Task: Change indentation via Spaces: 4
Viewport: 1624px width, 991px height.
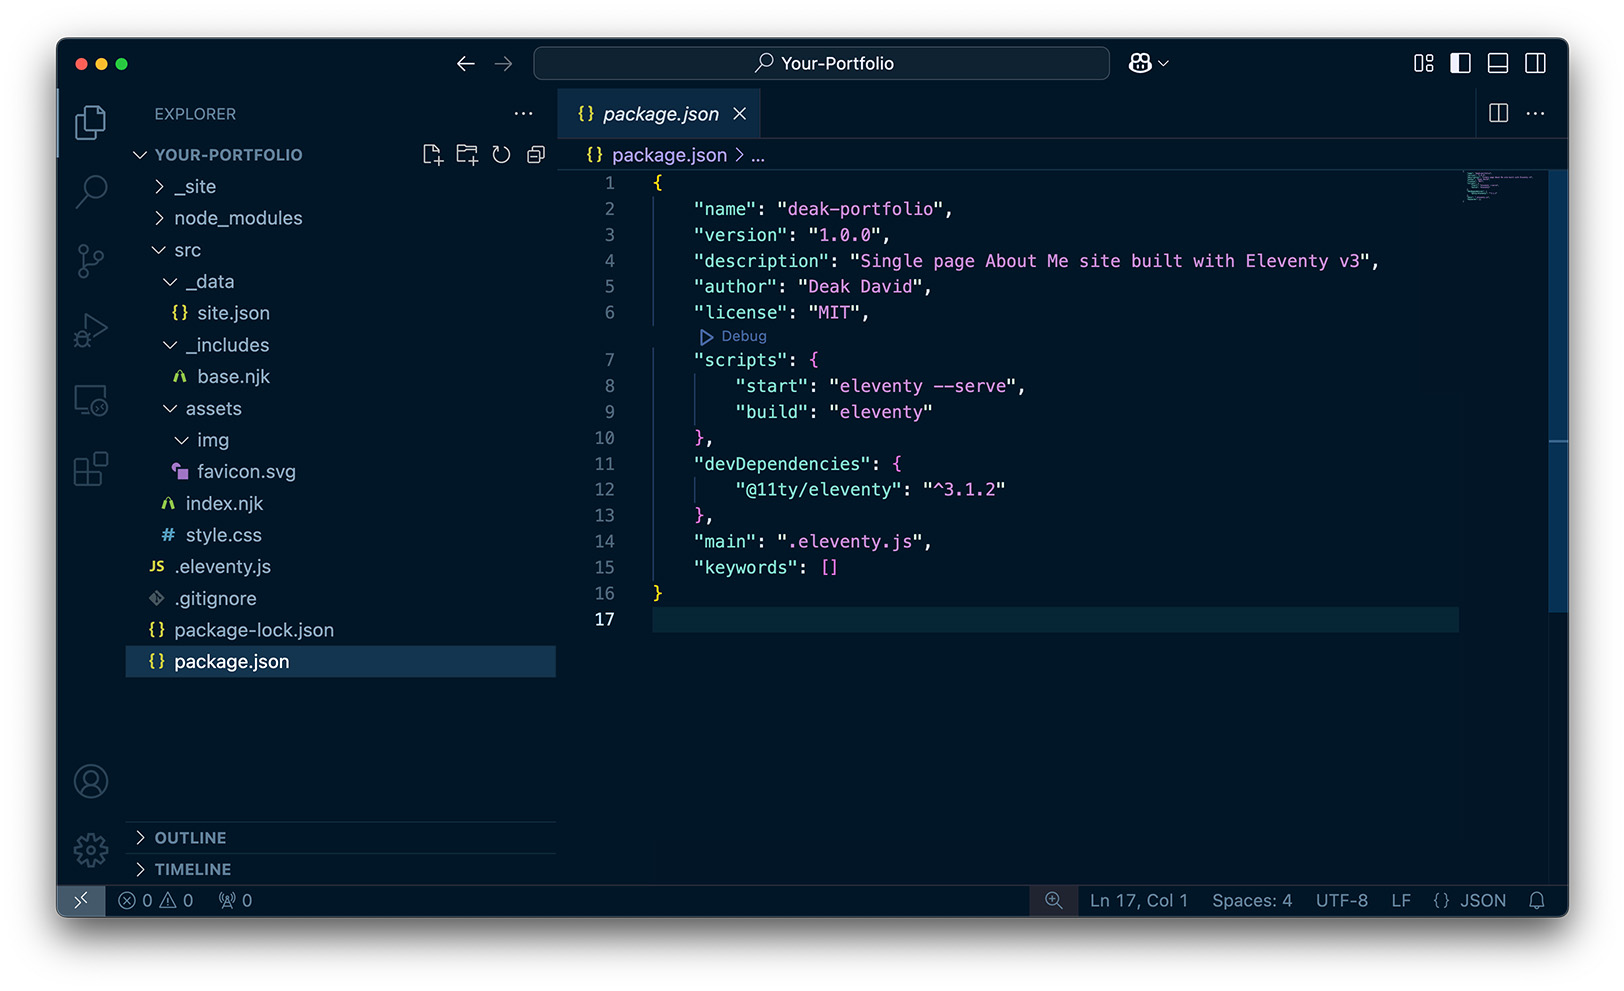Action: point(1252,901)
